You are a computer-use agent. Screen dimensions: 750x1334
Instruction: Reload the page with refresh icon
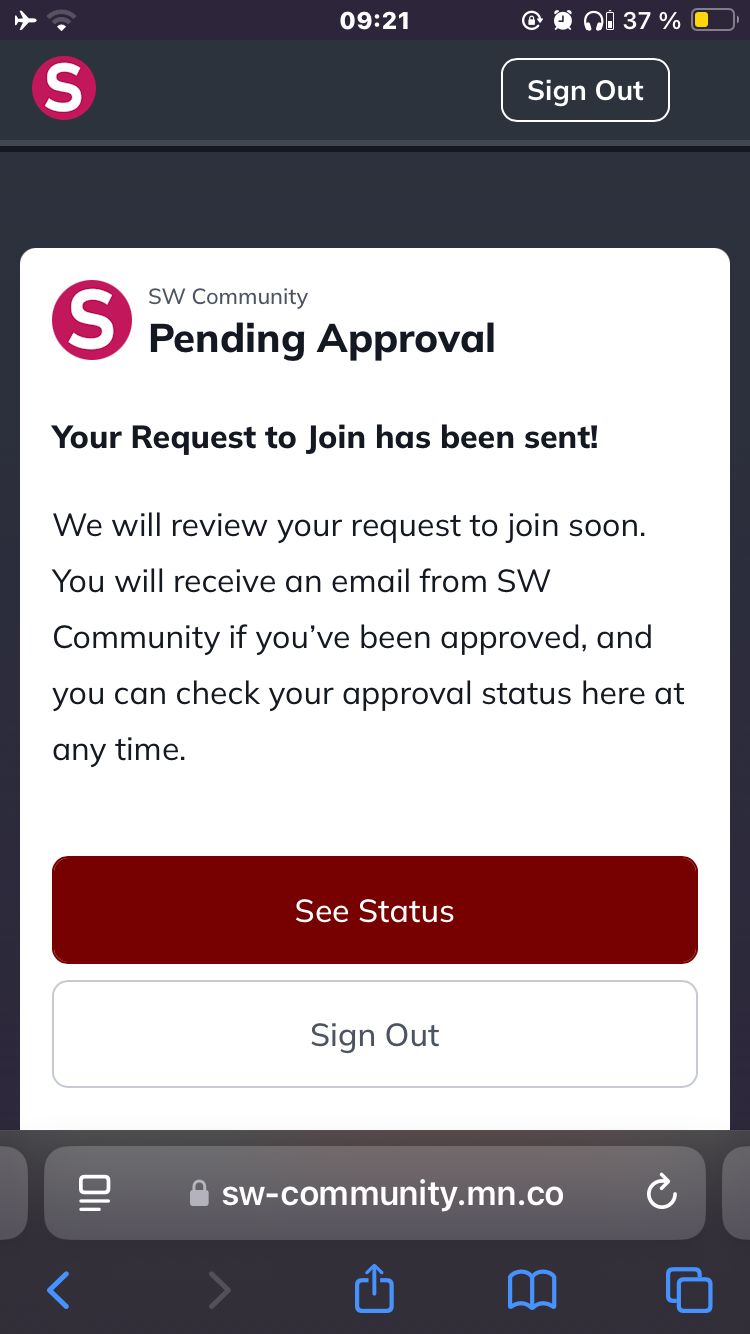coord(661,1192)
